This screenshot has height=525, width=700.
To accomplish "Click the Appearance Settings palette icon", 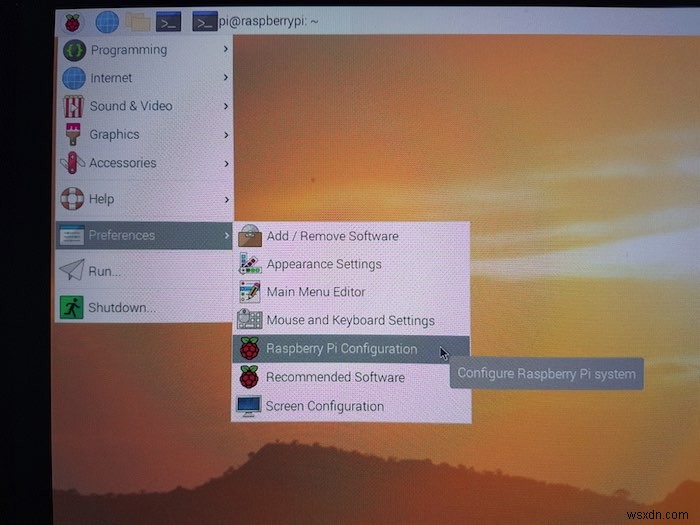I will [250, 263].
